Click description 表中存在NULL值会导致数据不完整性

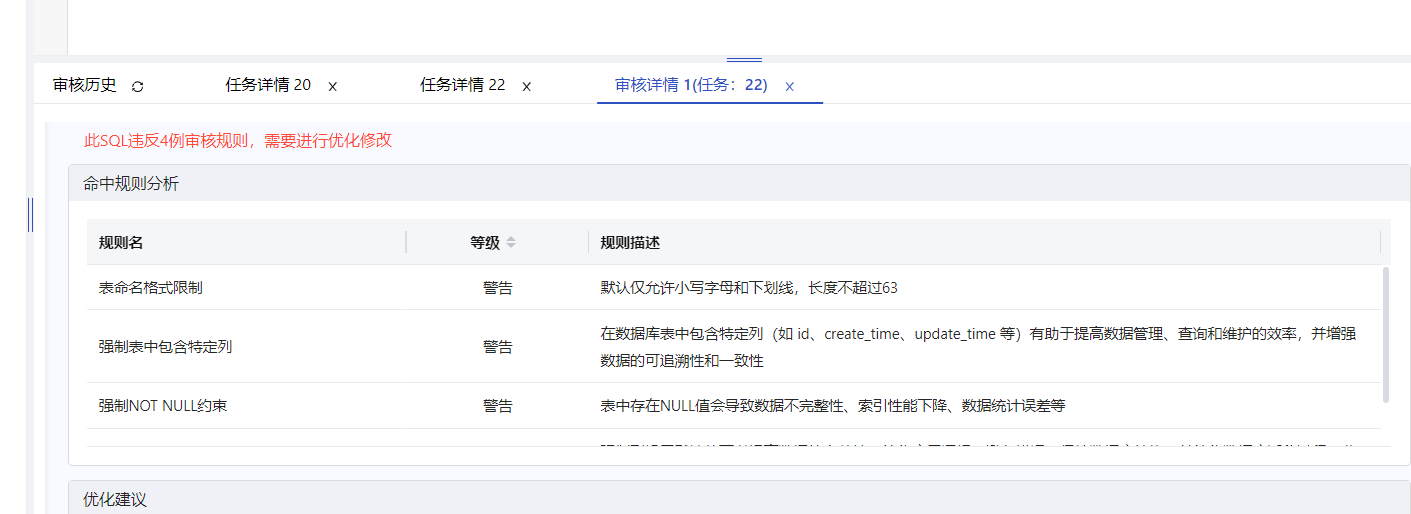[x=833, y=406]
